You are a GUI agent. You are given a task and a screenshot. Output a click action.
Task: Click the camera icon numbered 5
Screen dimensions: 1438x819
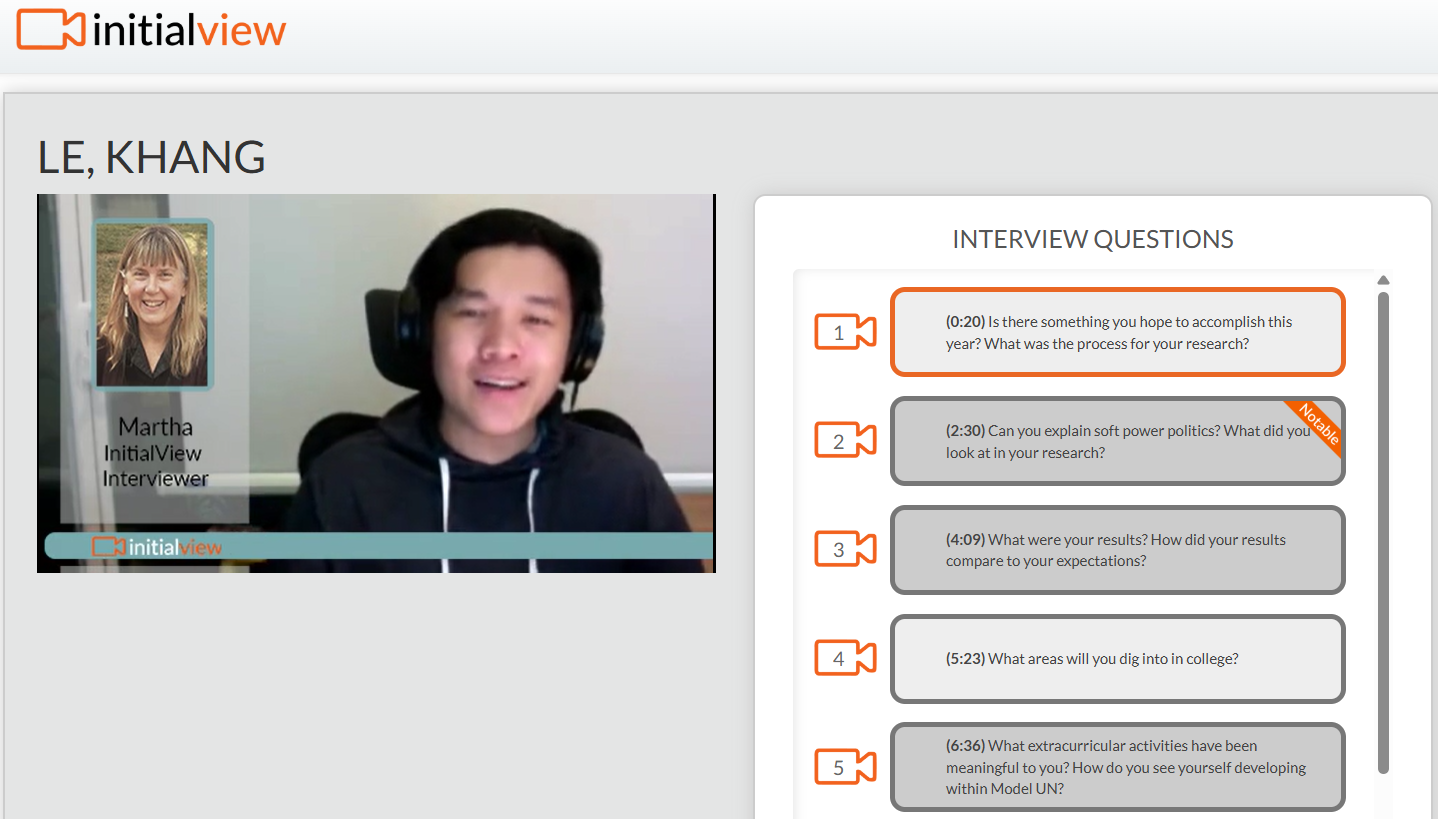pyautogui.click(x=845, y=767)
